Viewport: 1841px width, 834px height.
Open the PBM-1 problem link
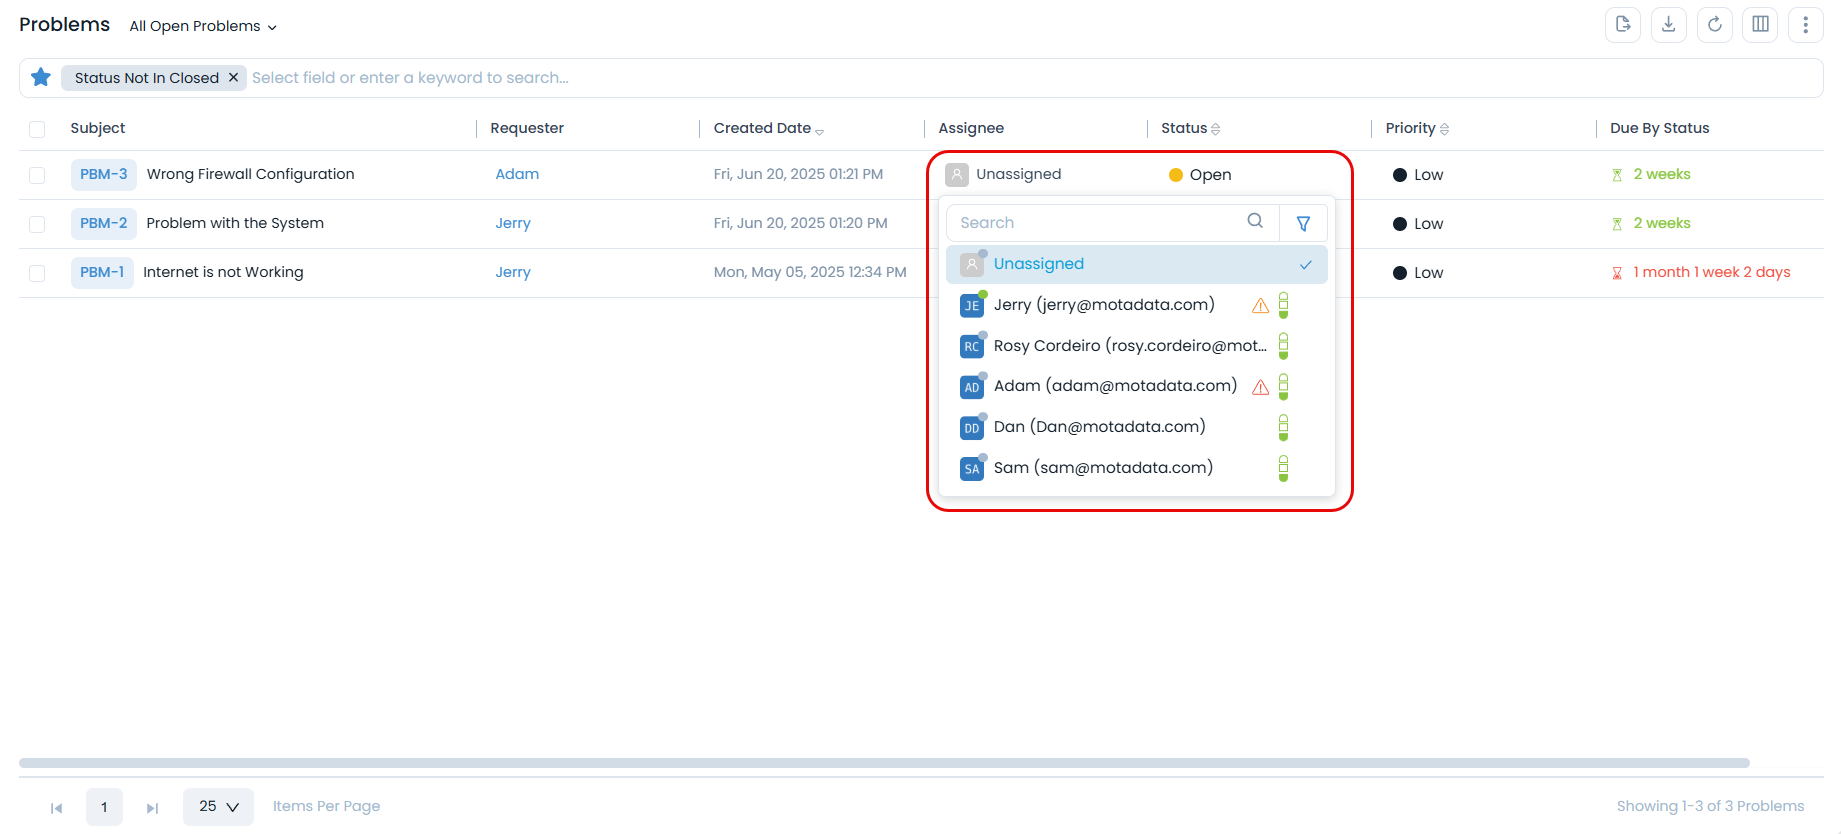pos(102,272)
